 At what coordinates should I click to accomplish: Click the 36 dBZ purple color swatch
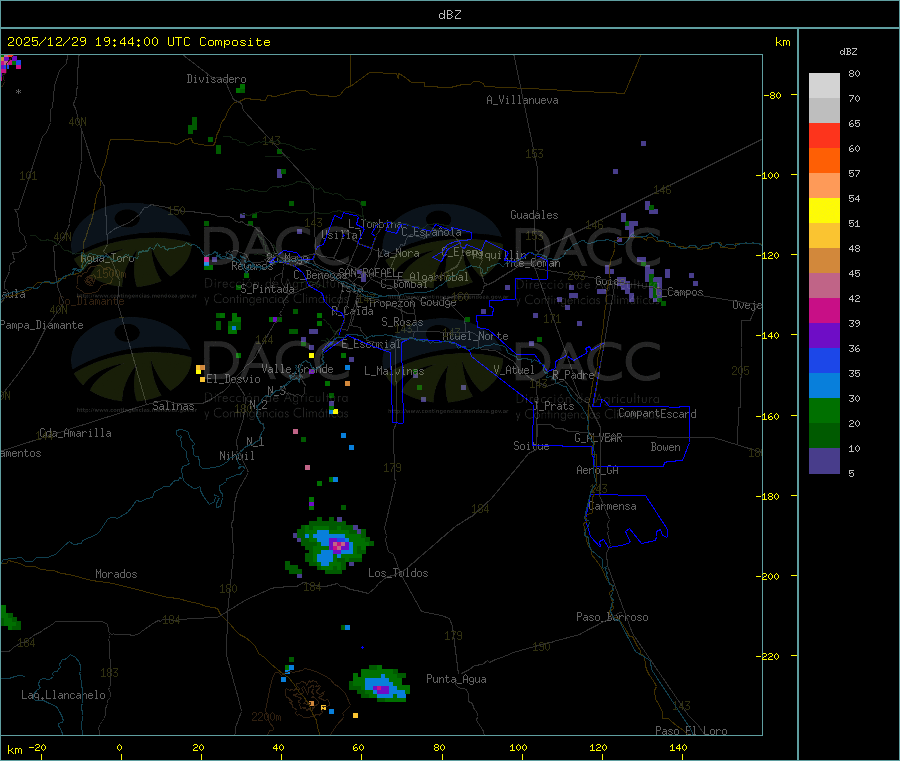click(824, 336)
